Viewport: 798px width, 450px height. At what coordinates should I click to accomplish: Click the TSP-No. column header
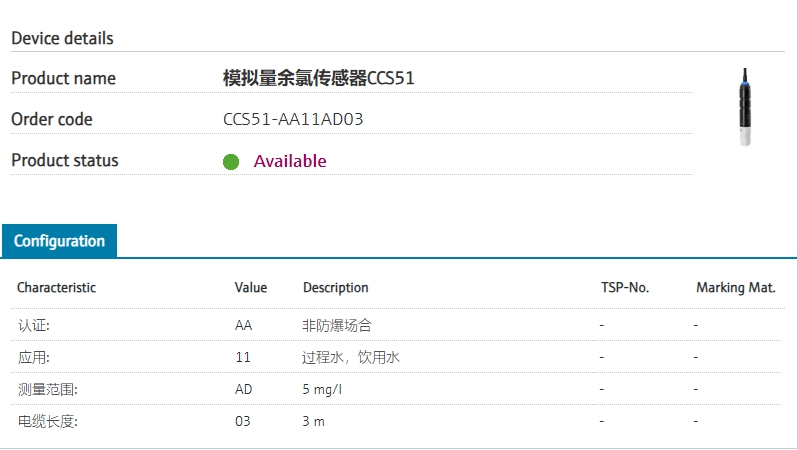624,288
